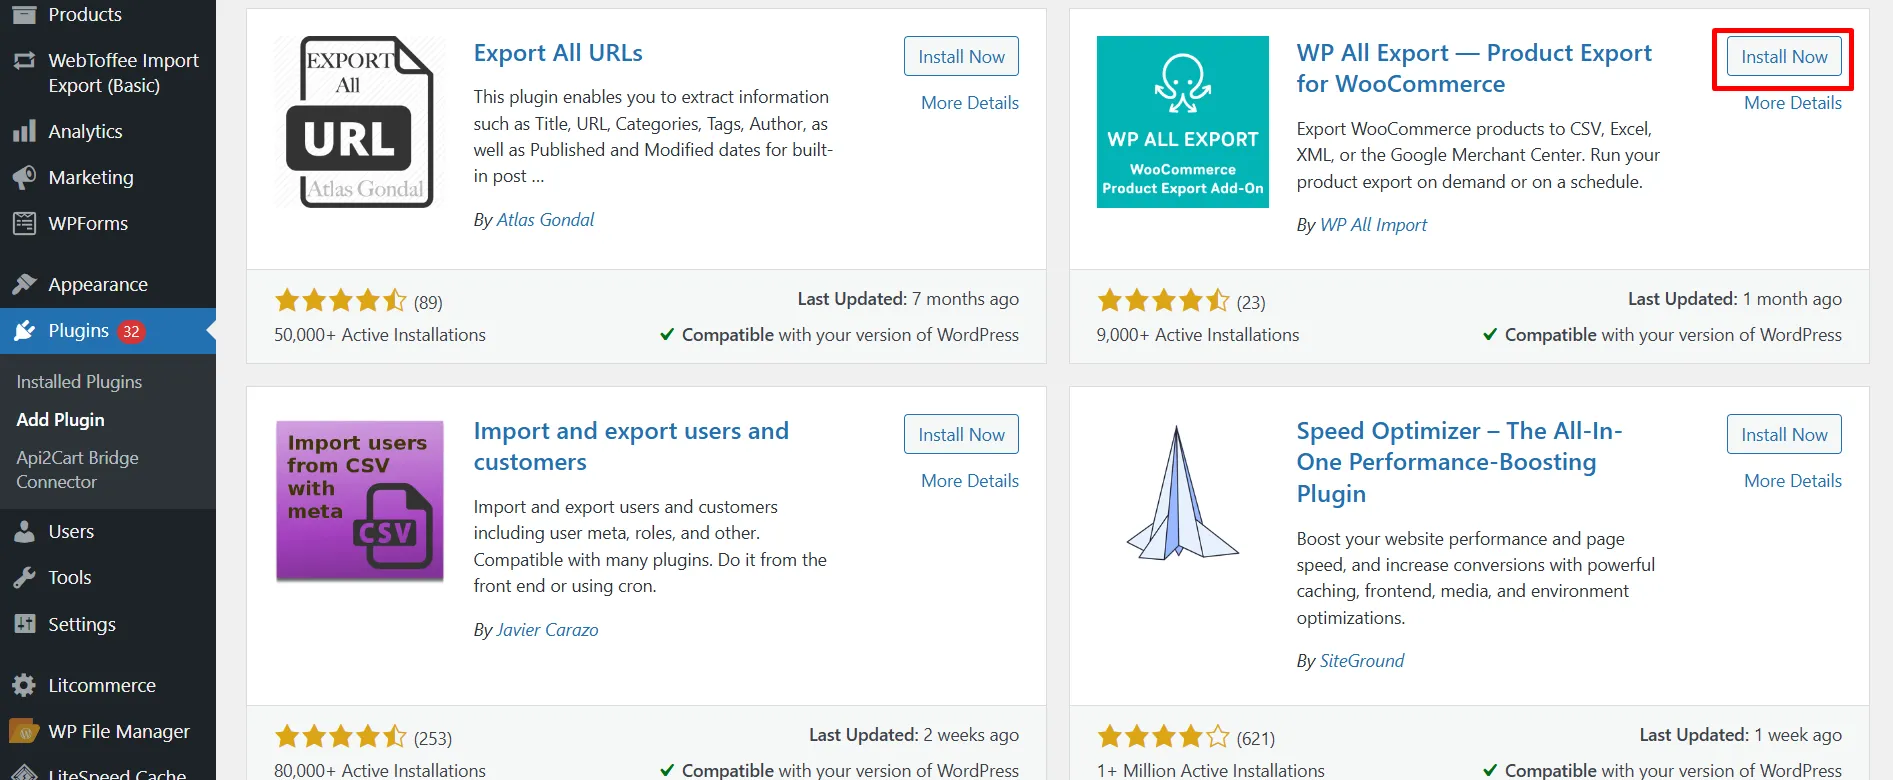Click 'Last Updated: 2 weeks ago' text
This screenshot has height=780, width=1893.
point(914,735)
